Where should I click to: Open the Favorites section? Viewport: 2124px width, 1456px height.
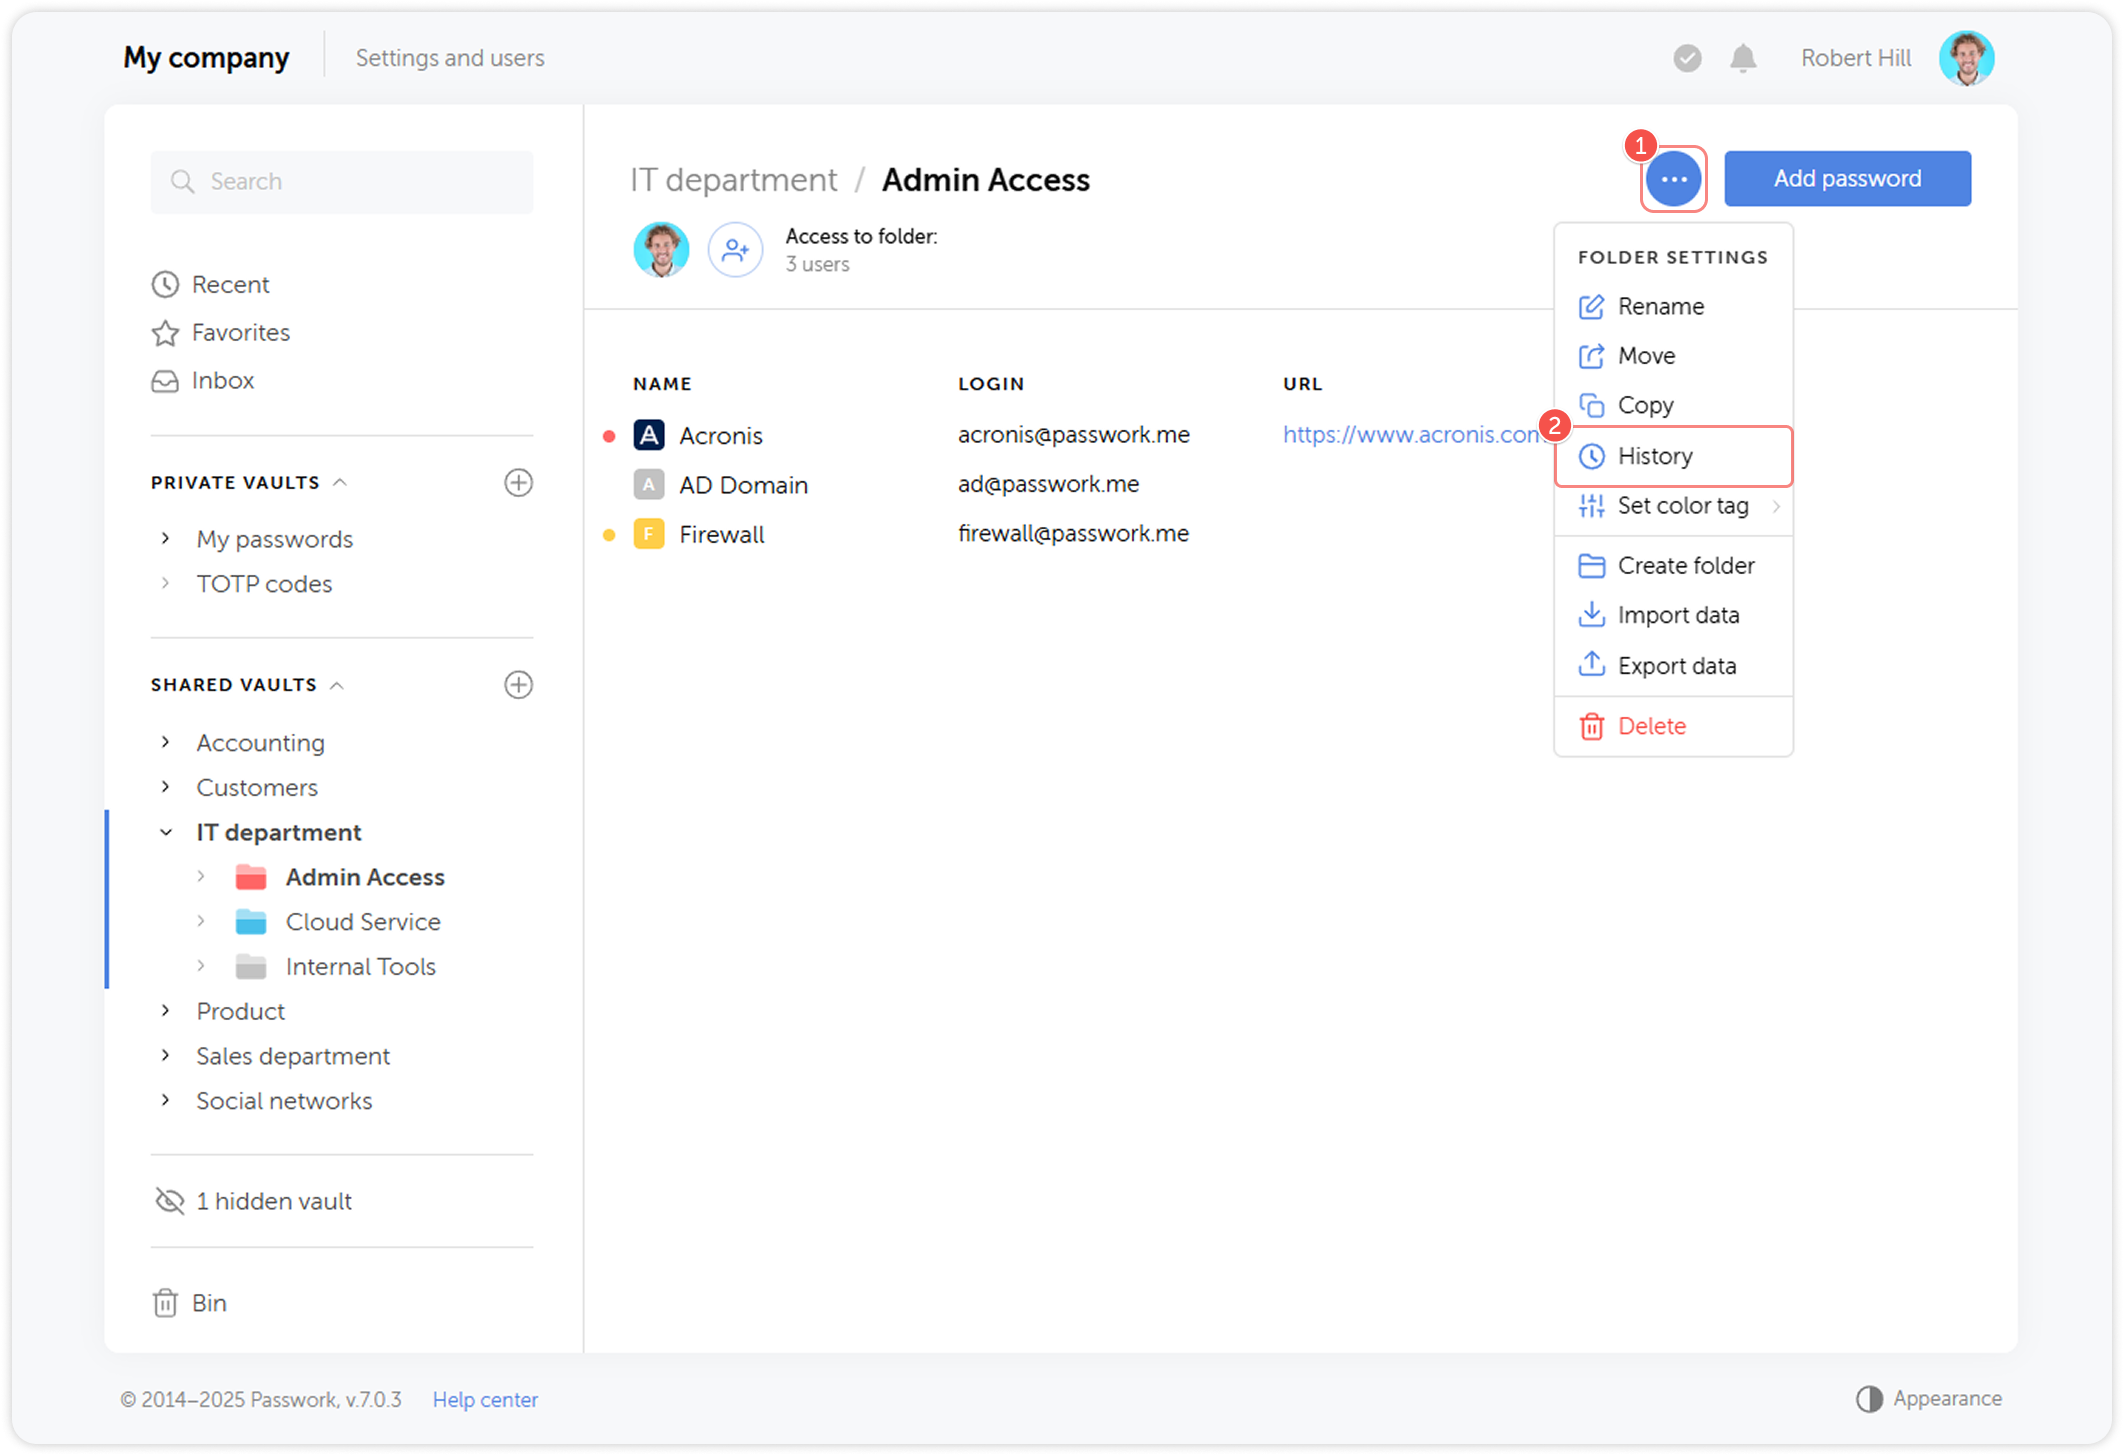click(x=240, y=332)
